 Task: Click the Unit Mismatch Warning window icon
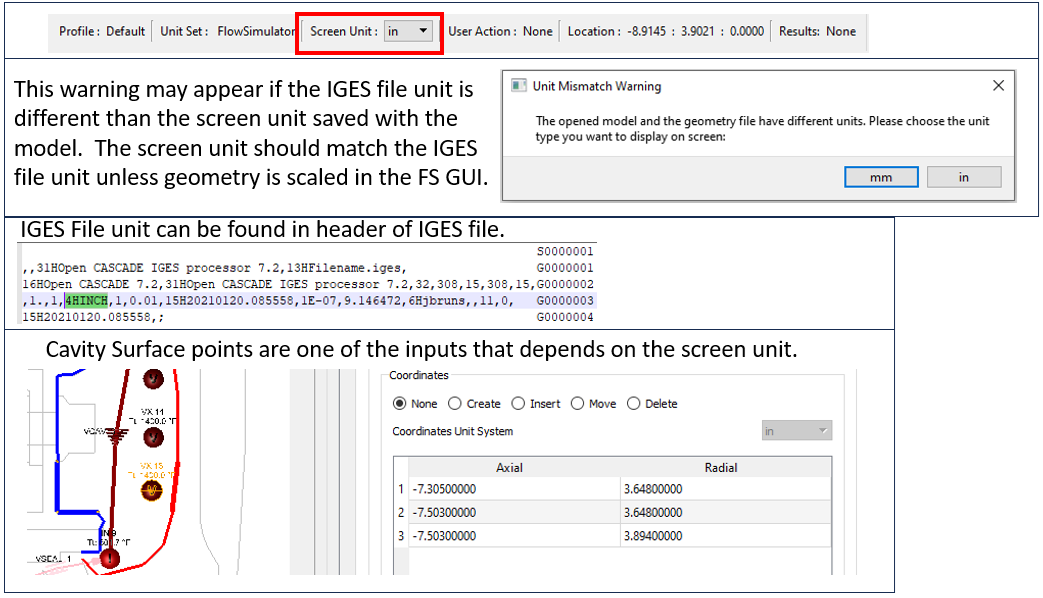(518, 86)
